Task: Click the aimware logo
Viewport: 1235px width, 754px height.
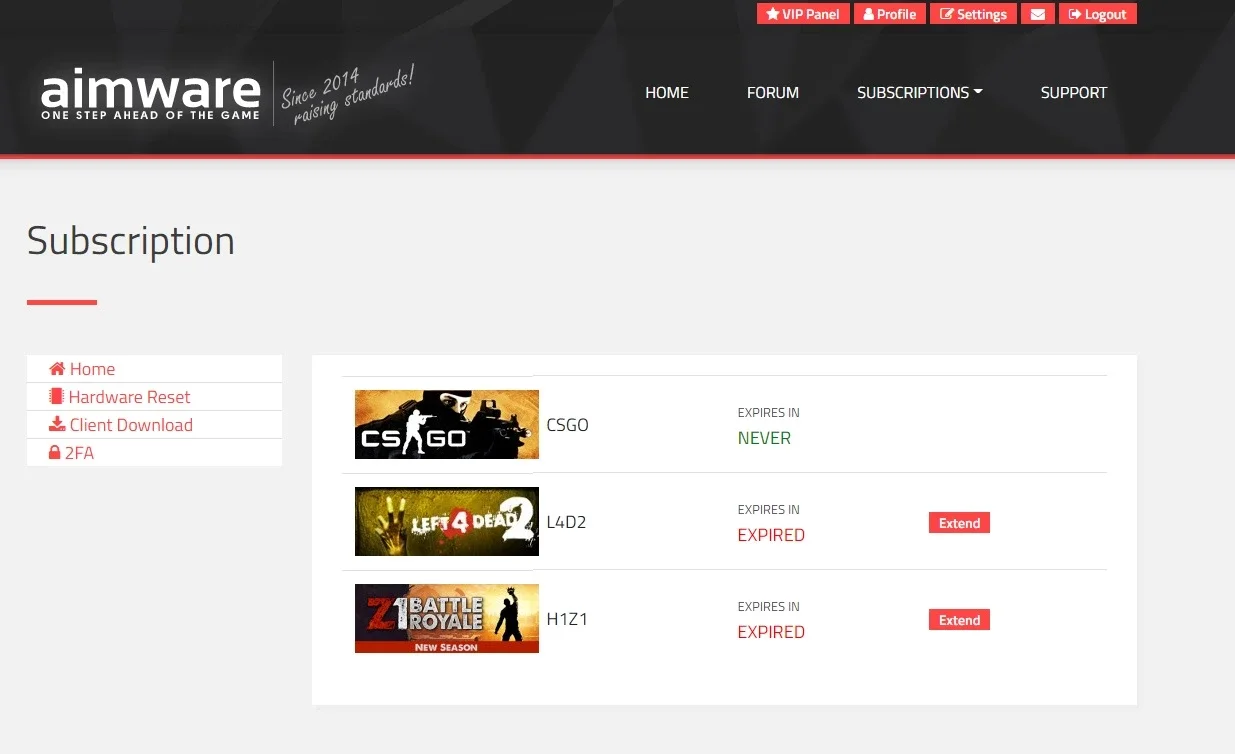Action: 150,94
